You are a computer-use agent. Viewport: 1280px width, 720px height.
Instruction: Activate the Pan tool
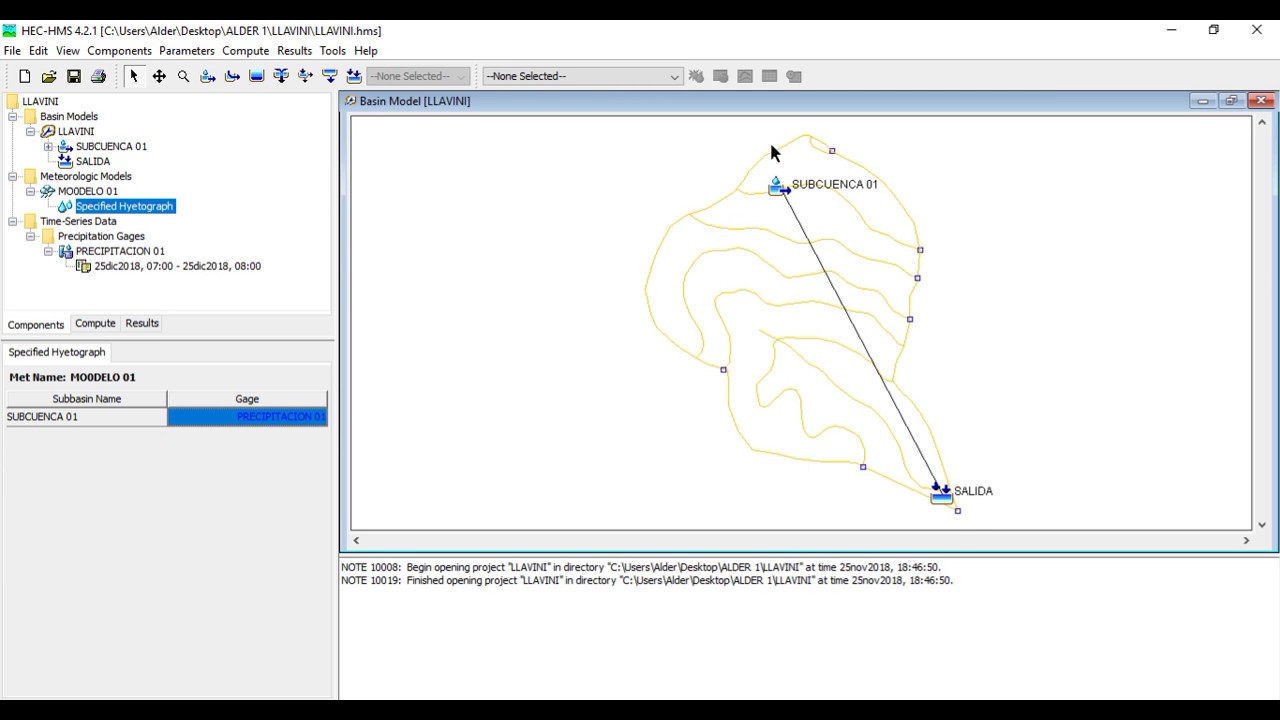pos(159,76)
